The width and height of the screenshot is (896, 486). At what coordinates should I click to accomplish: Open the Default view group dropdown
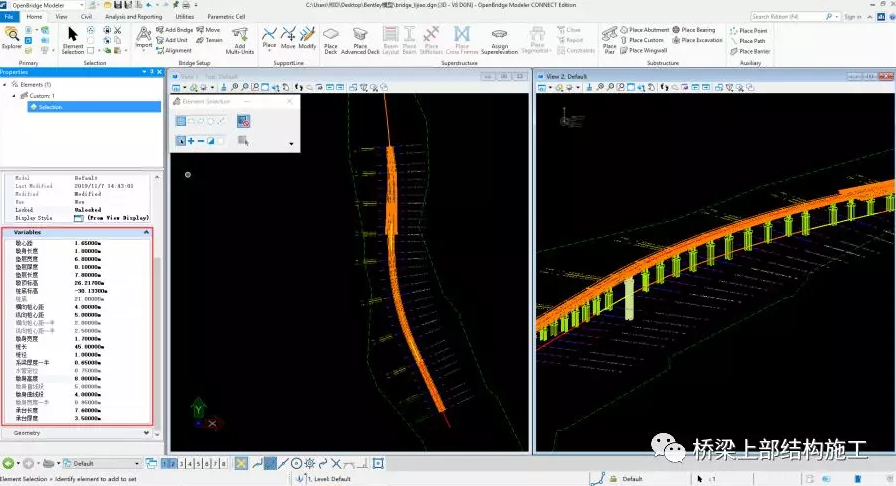(x=137, y=464)
